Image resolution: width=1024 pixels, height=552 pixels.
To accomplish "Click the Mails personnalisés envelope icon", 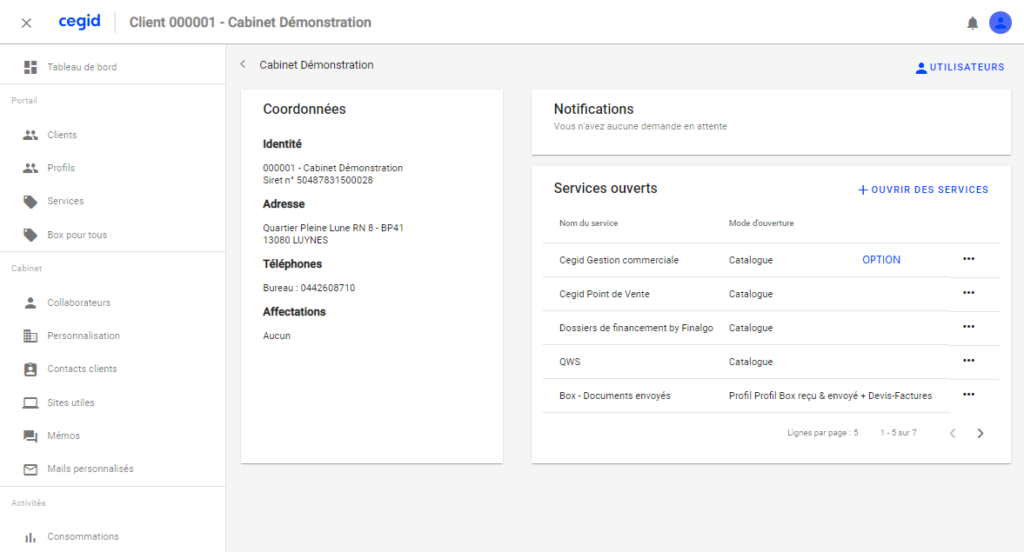I will tap(30, 469).
